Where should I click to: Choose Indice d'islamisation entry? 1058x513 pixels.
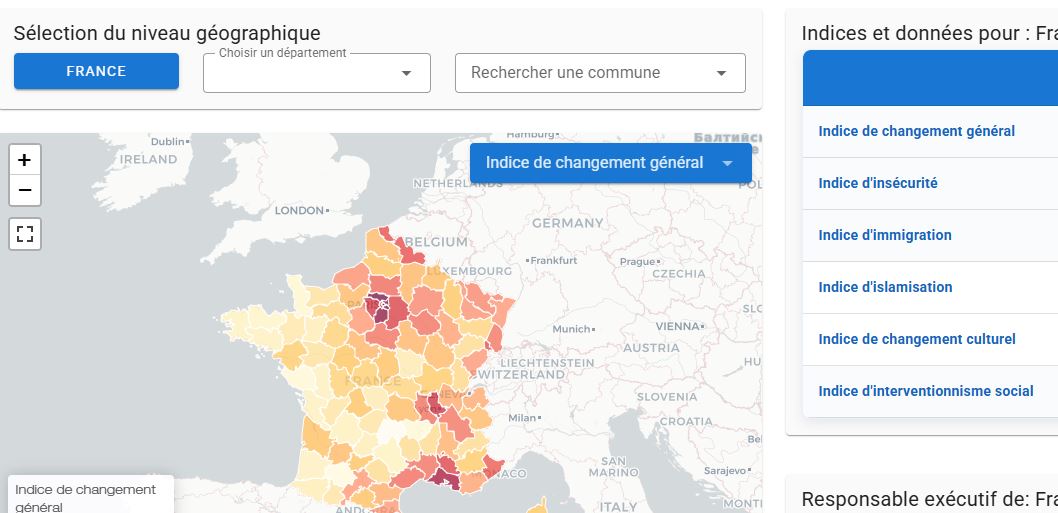[x=885, y=287]
